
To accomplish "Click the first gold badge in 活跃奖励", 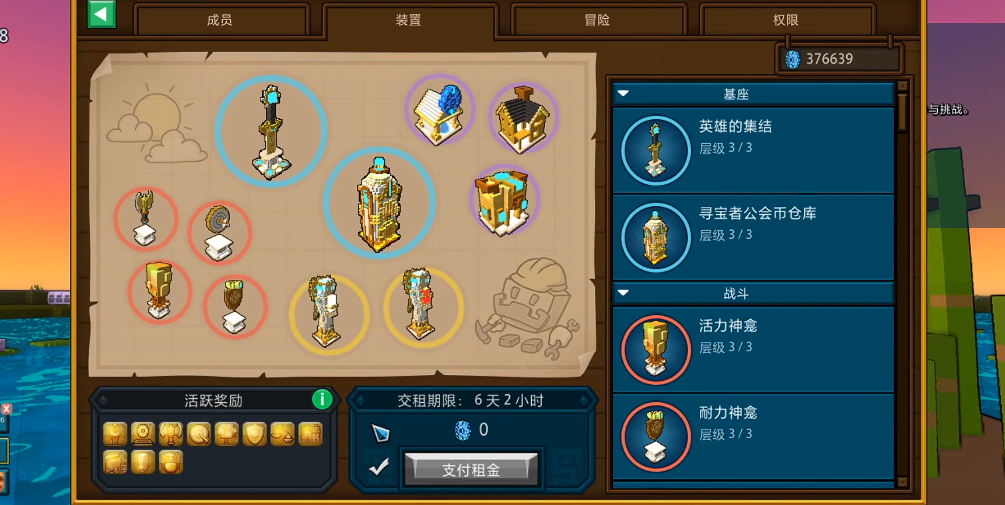I will coord(115,435).
